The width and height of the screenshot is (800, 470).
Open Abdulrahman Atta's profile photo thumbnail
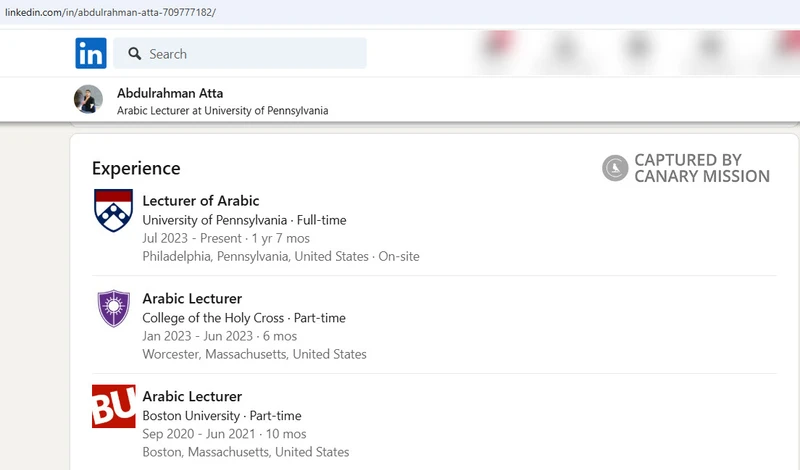pos(88,99)
